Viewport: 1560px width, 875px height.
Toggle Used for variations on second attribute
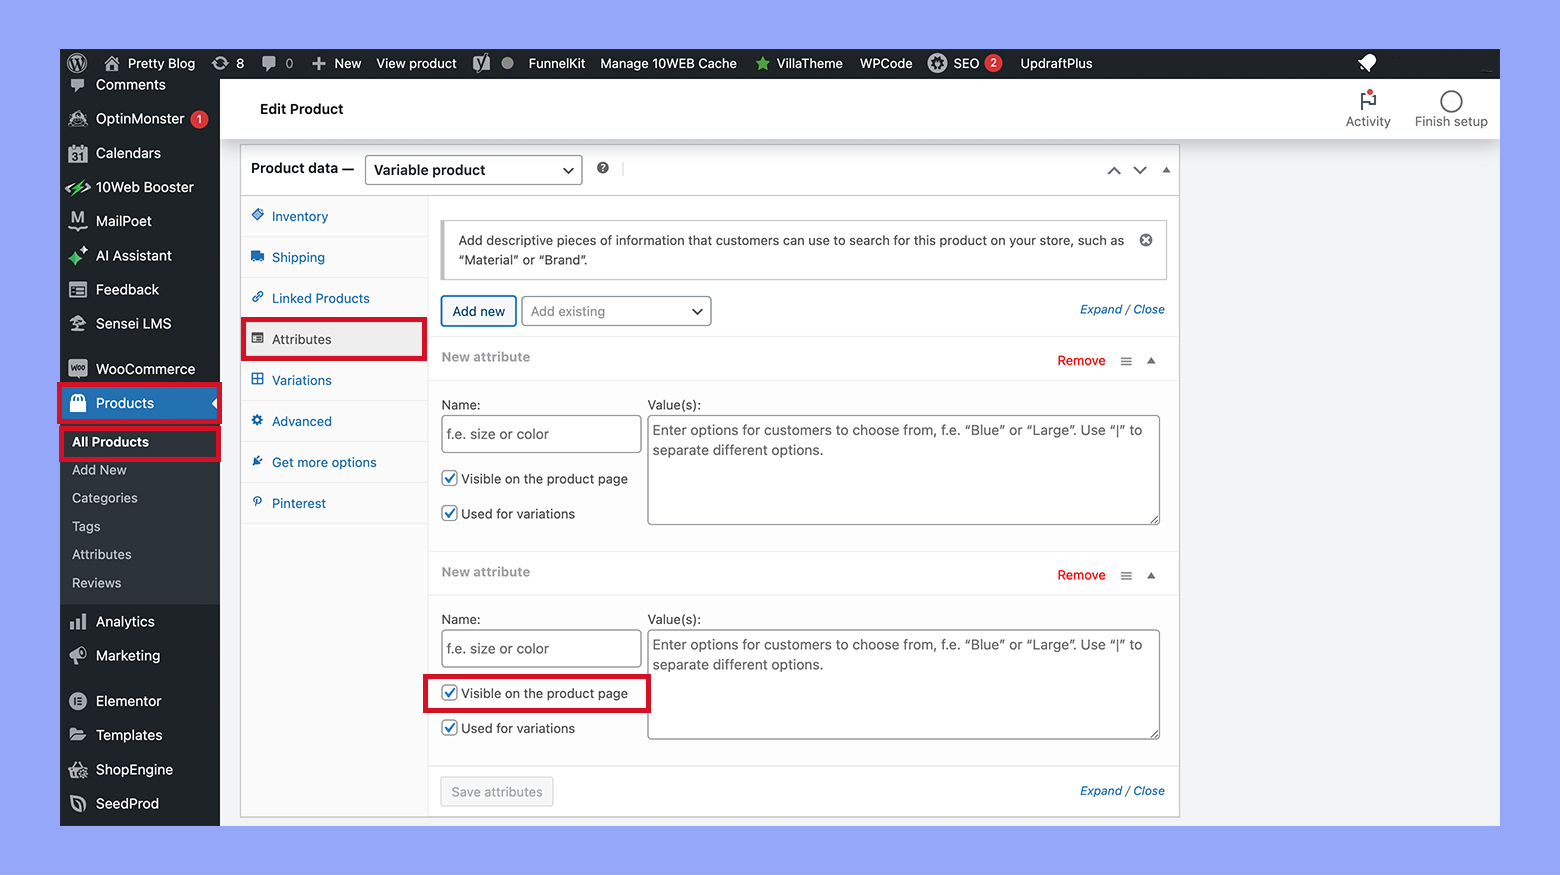(449, 727)
